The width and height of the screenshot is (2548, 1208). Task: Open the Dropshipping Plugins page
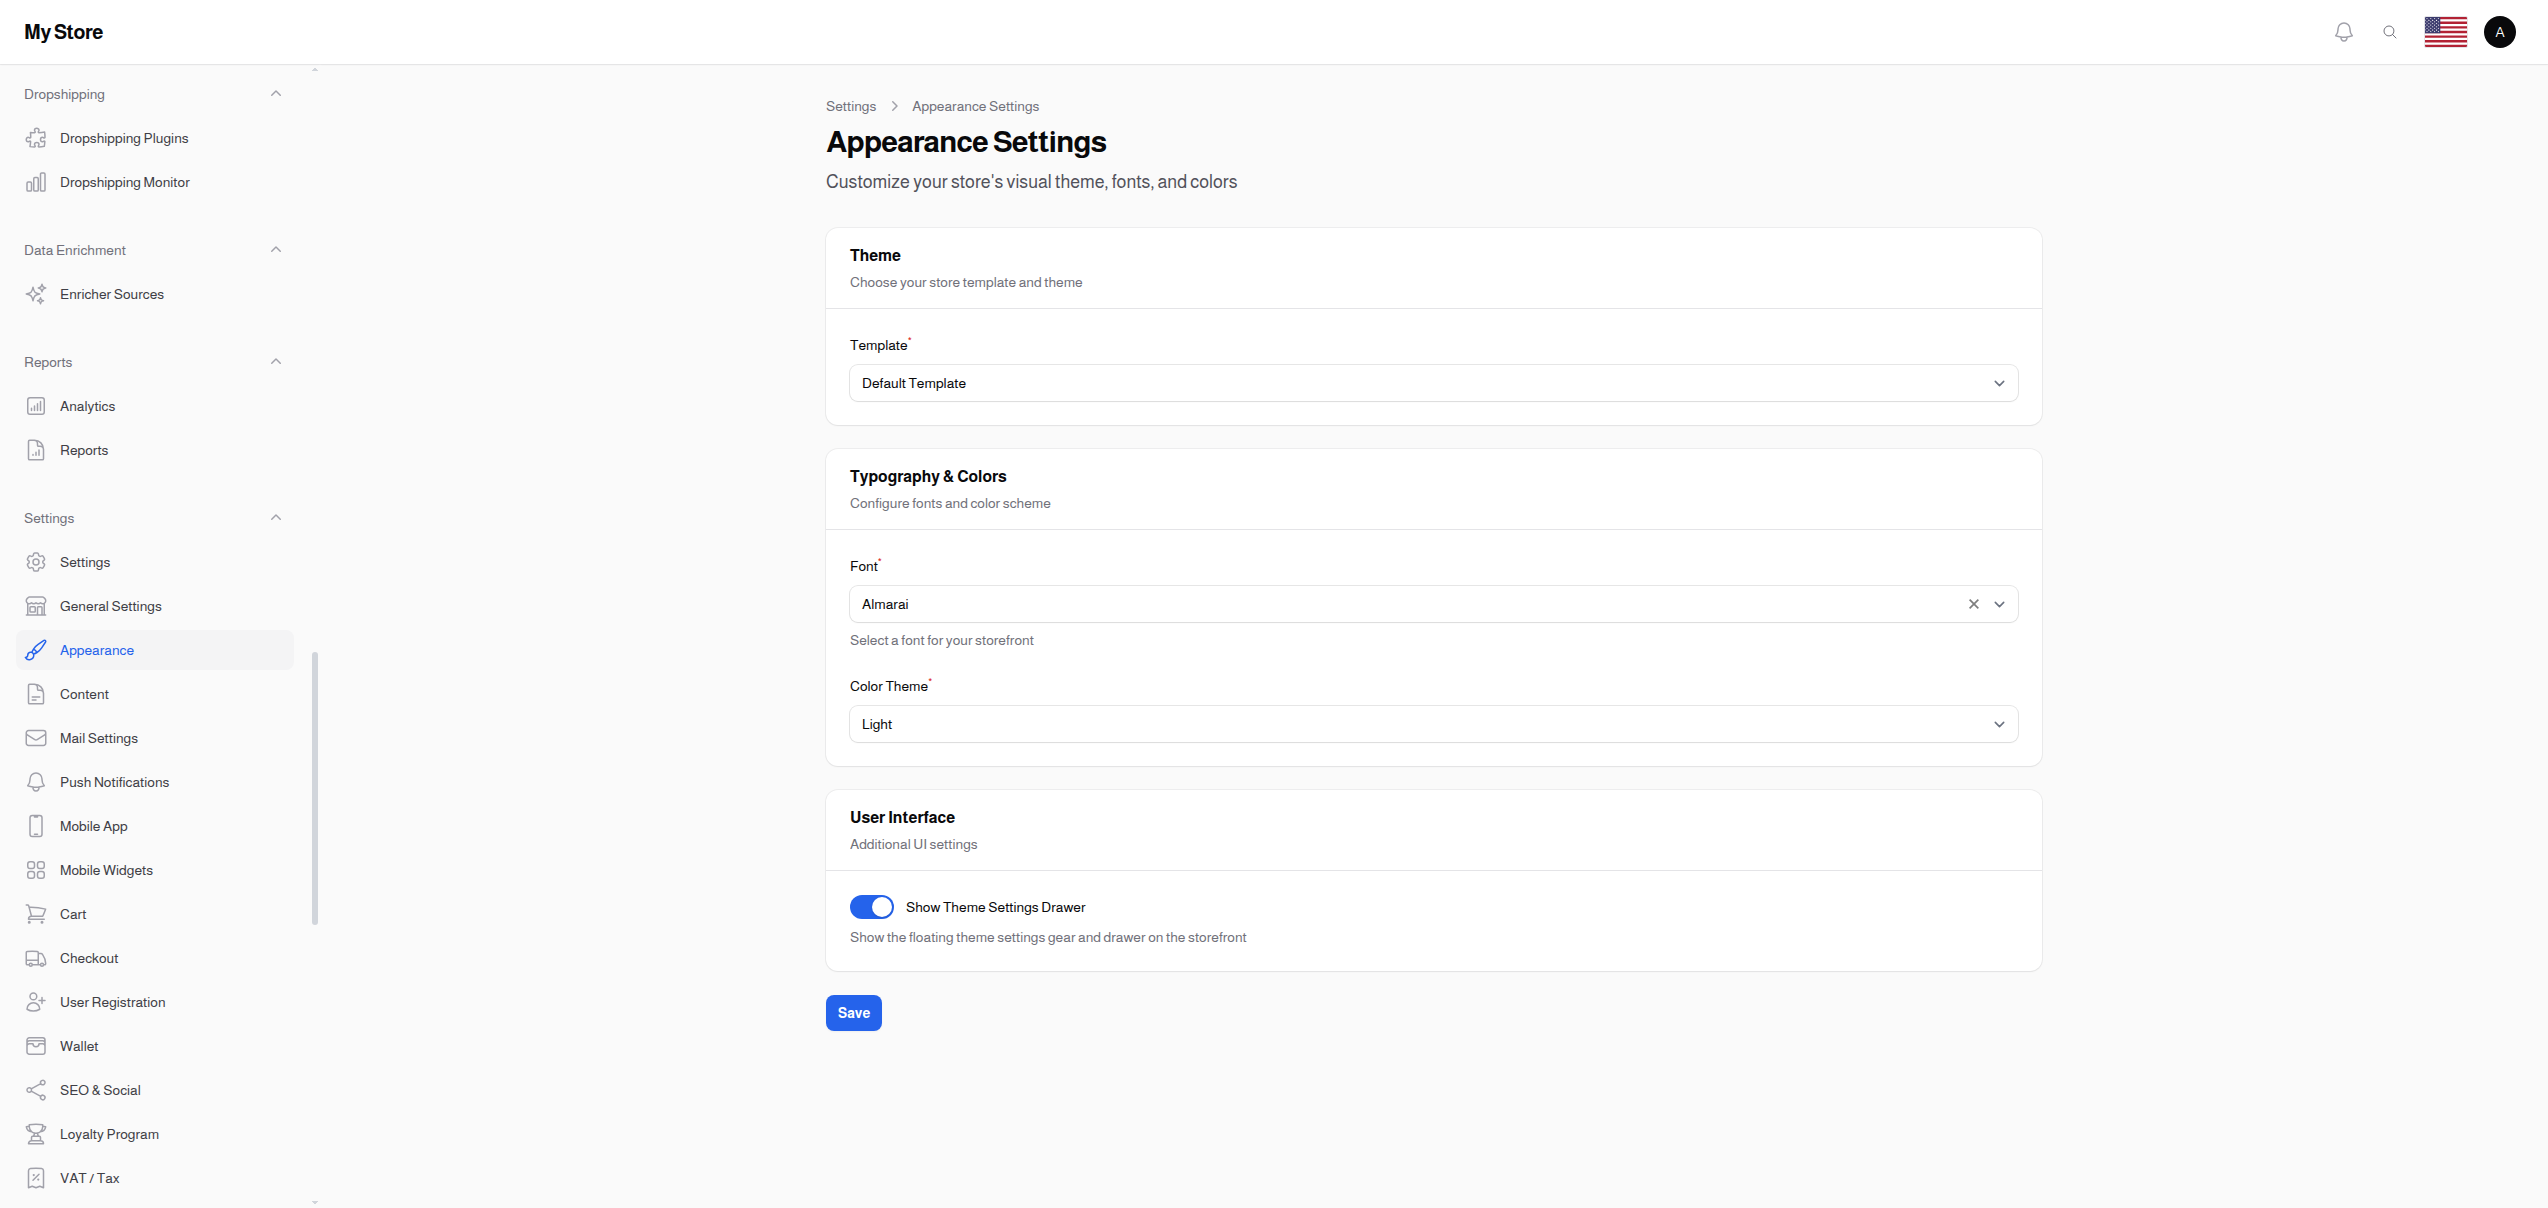coord(123,138)
